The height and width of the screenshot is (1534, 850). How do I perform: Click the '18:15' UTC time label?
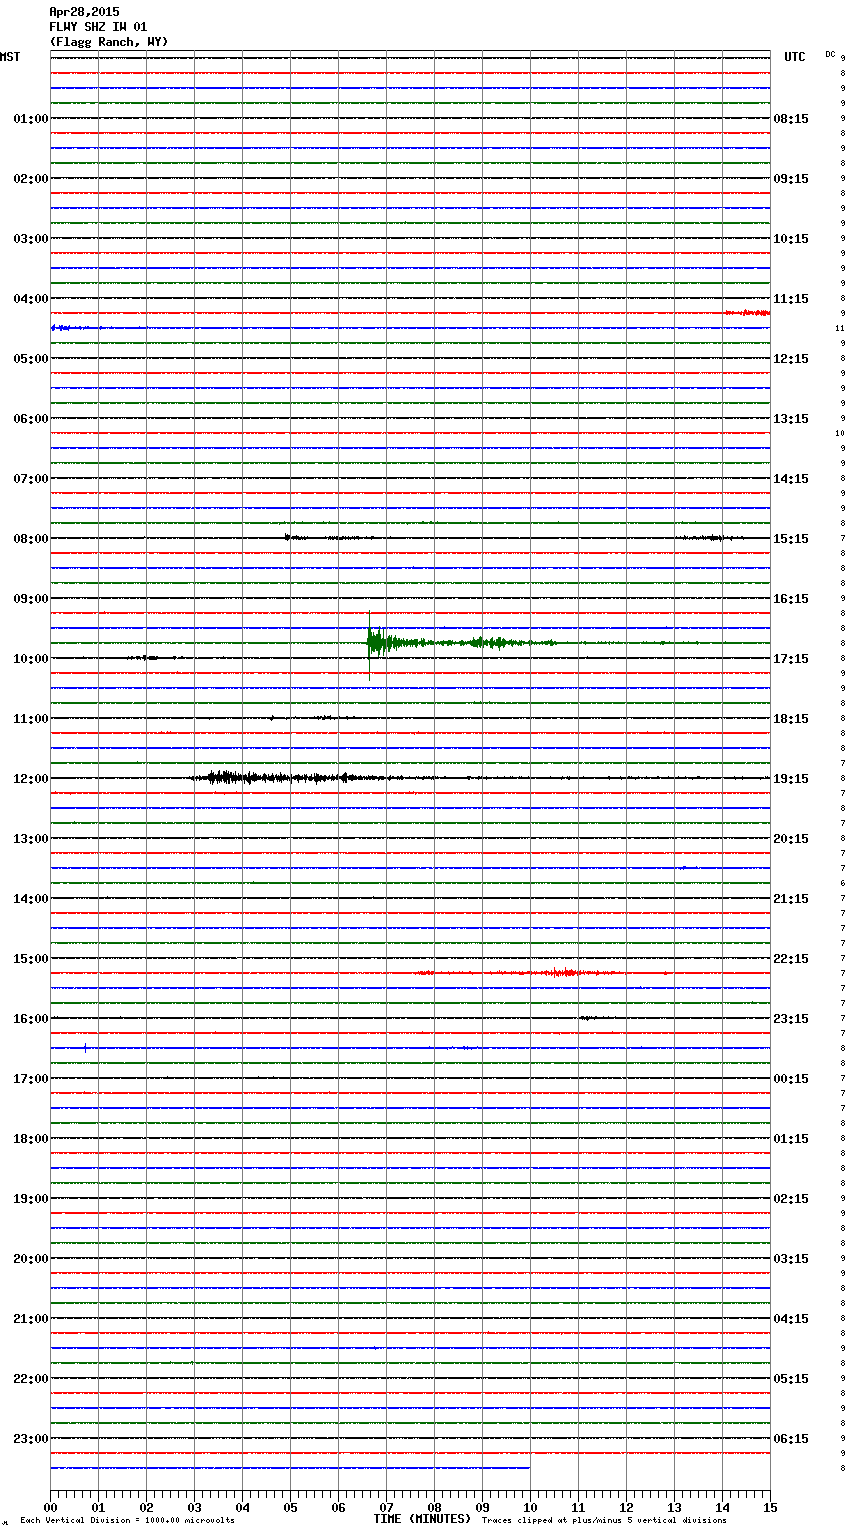[791, 719]
